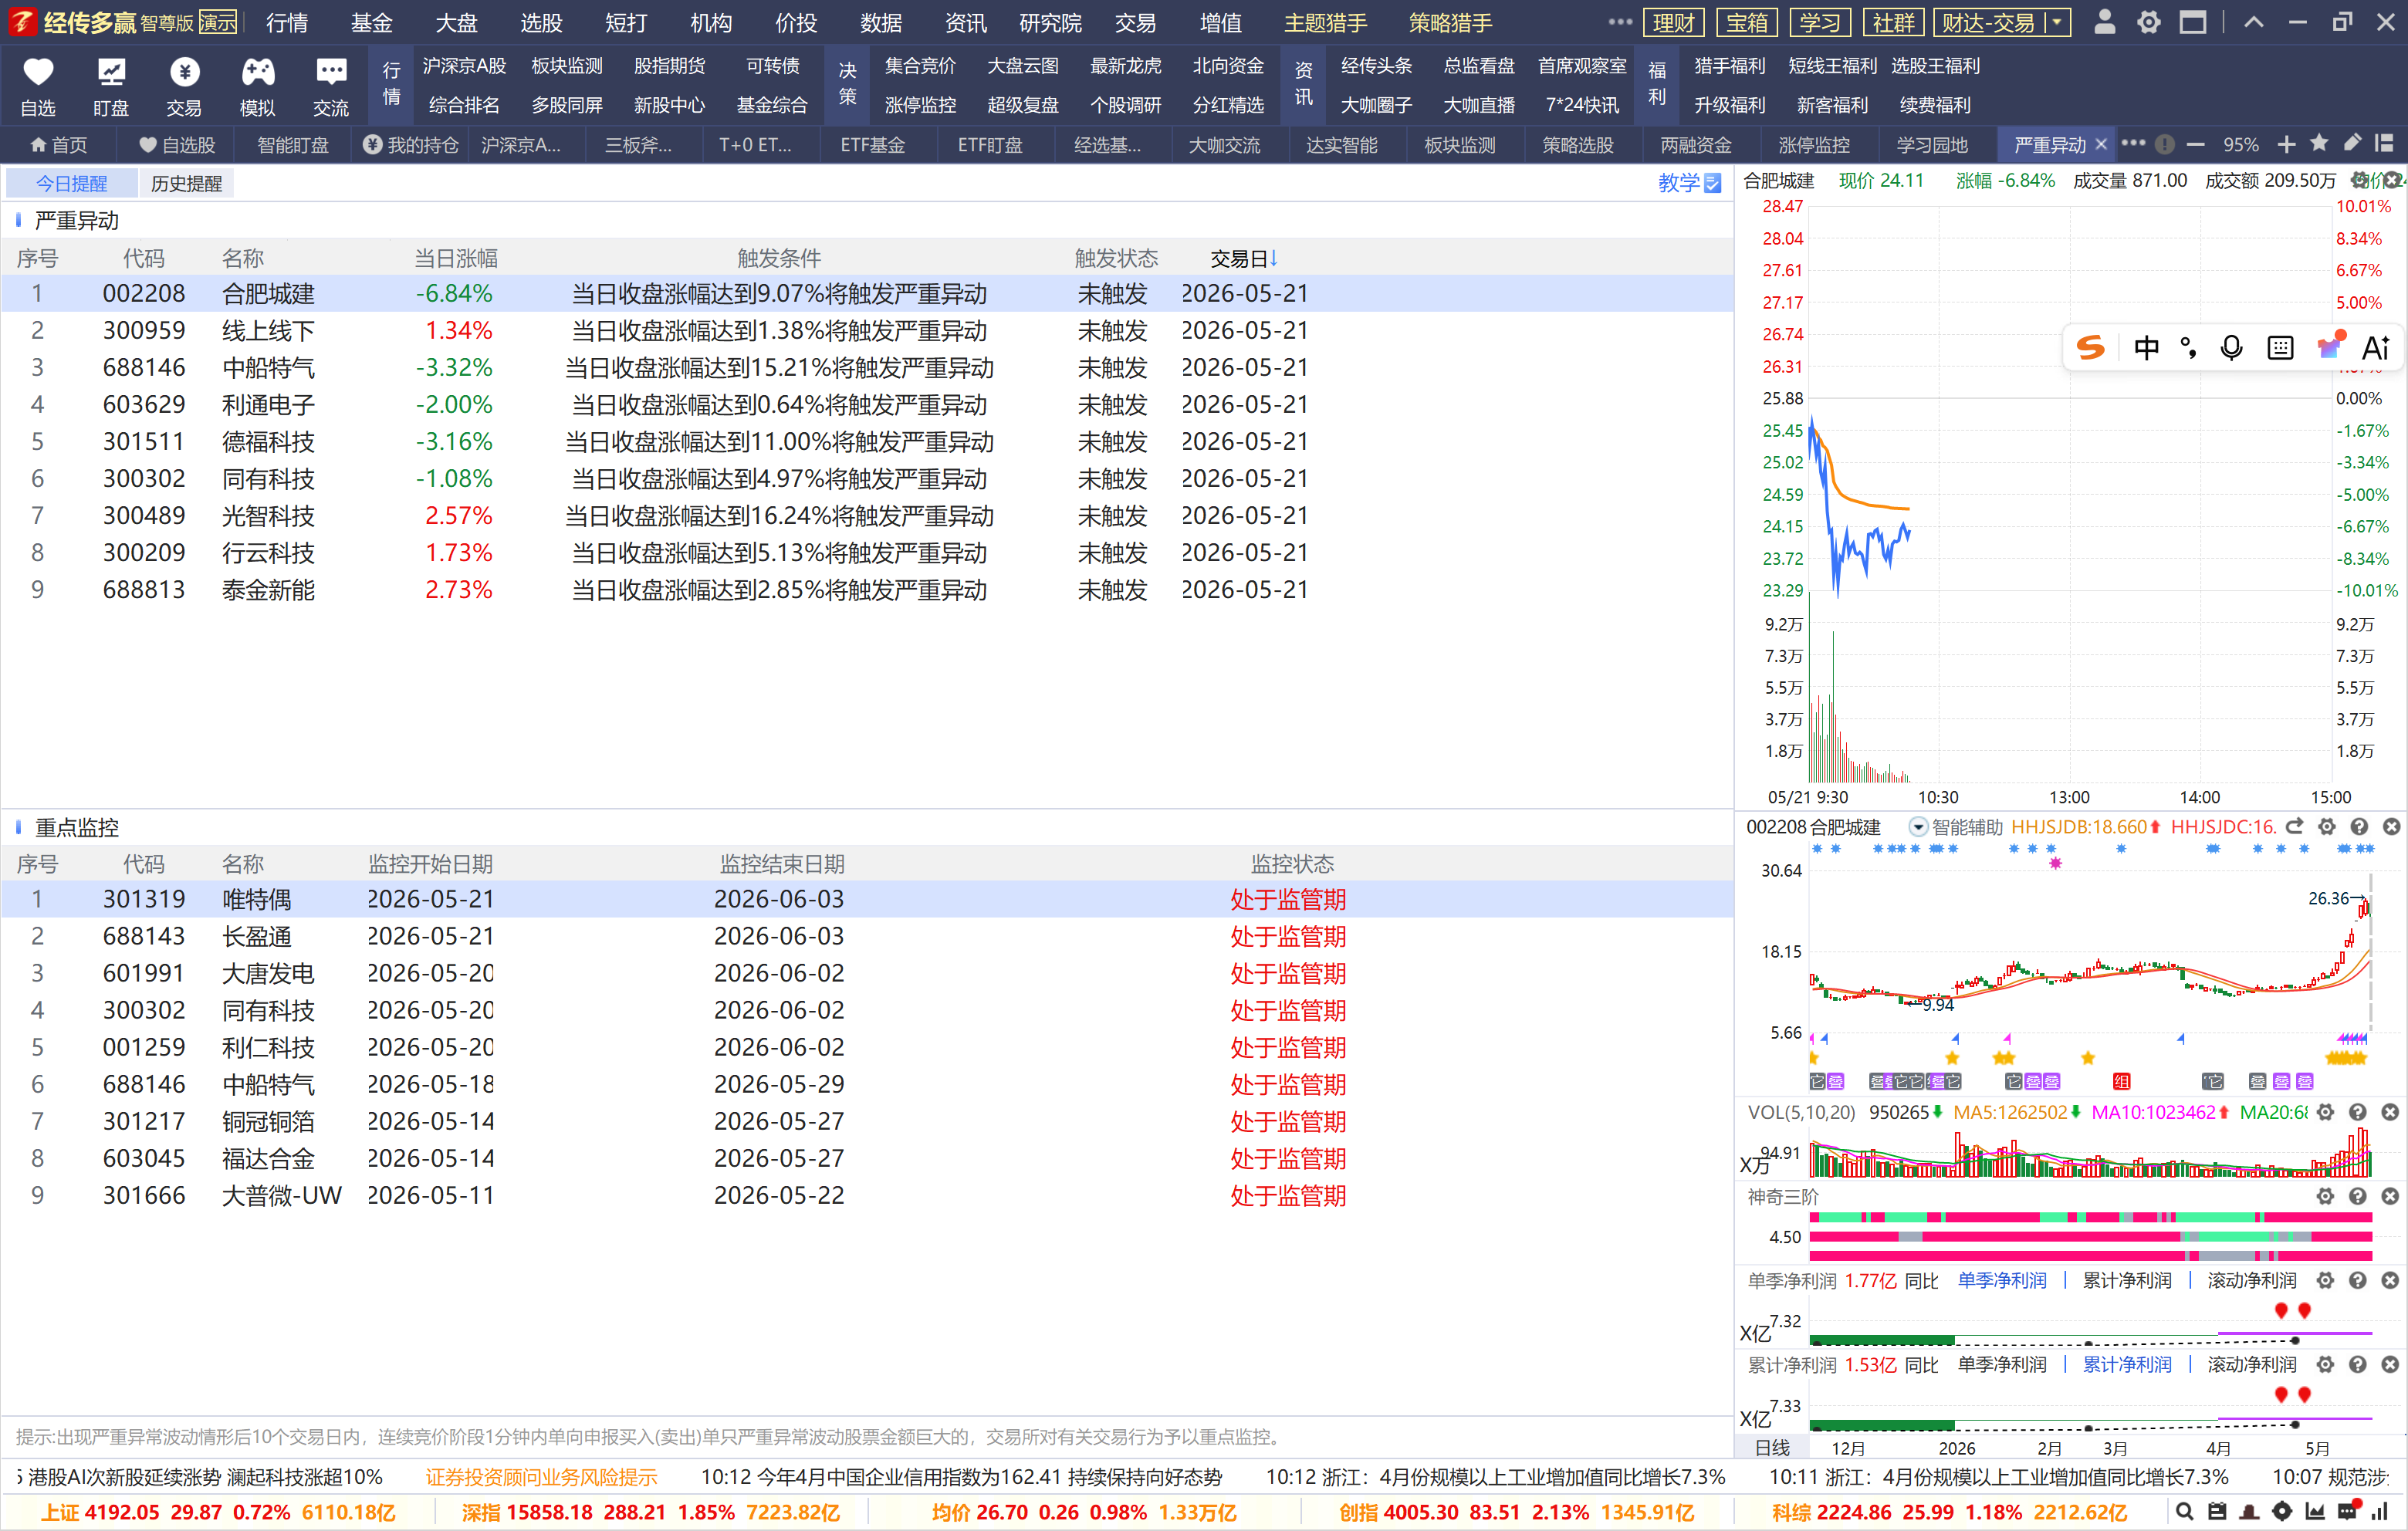Open the 神奇三阶 help icon

coord(2358,1196)
